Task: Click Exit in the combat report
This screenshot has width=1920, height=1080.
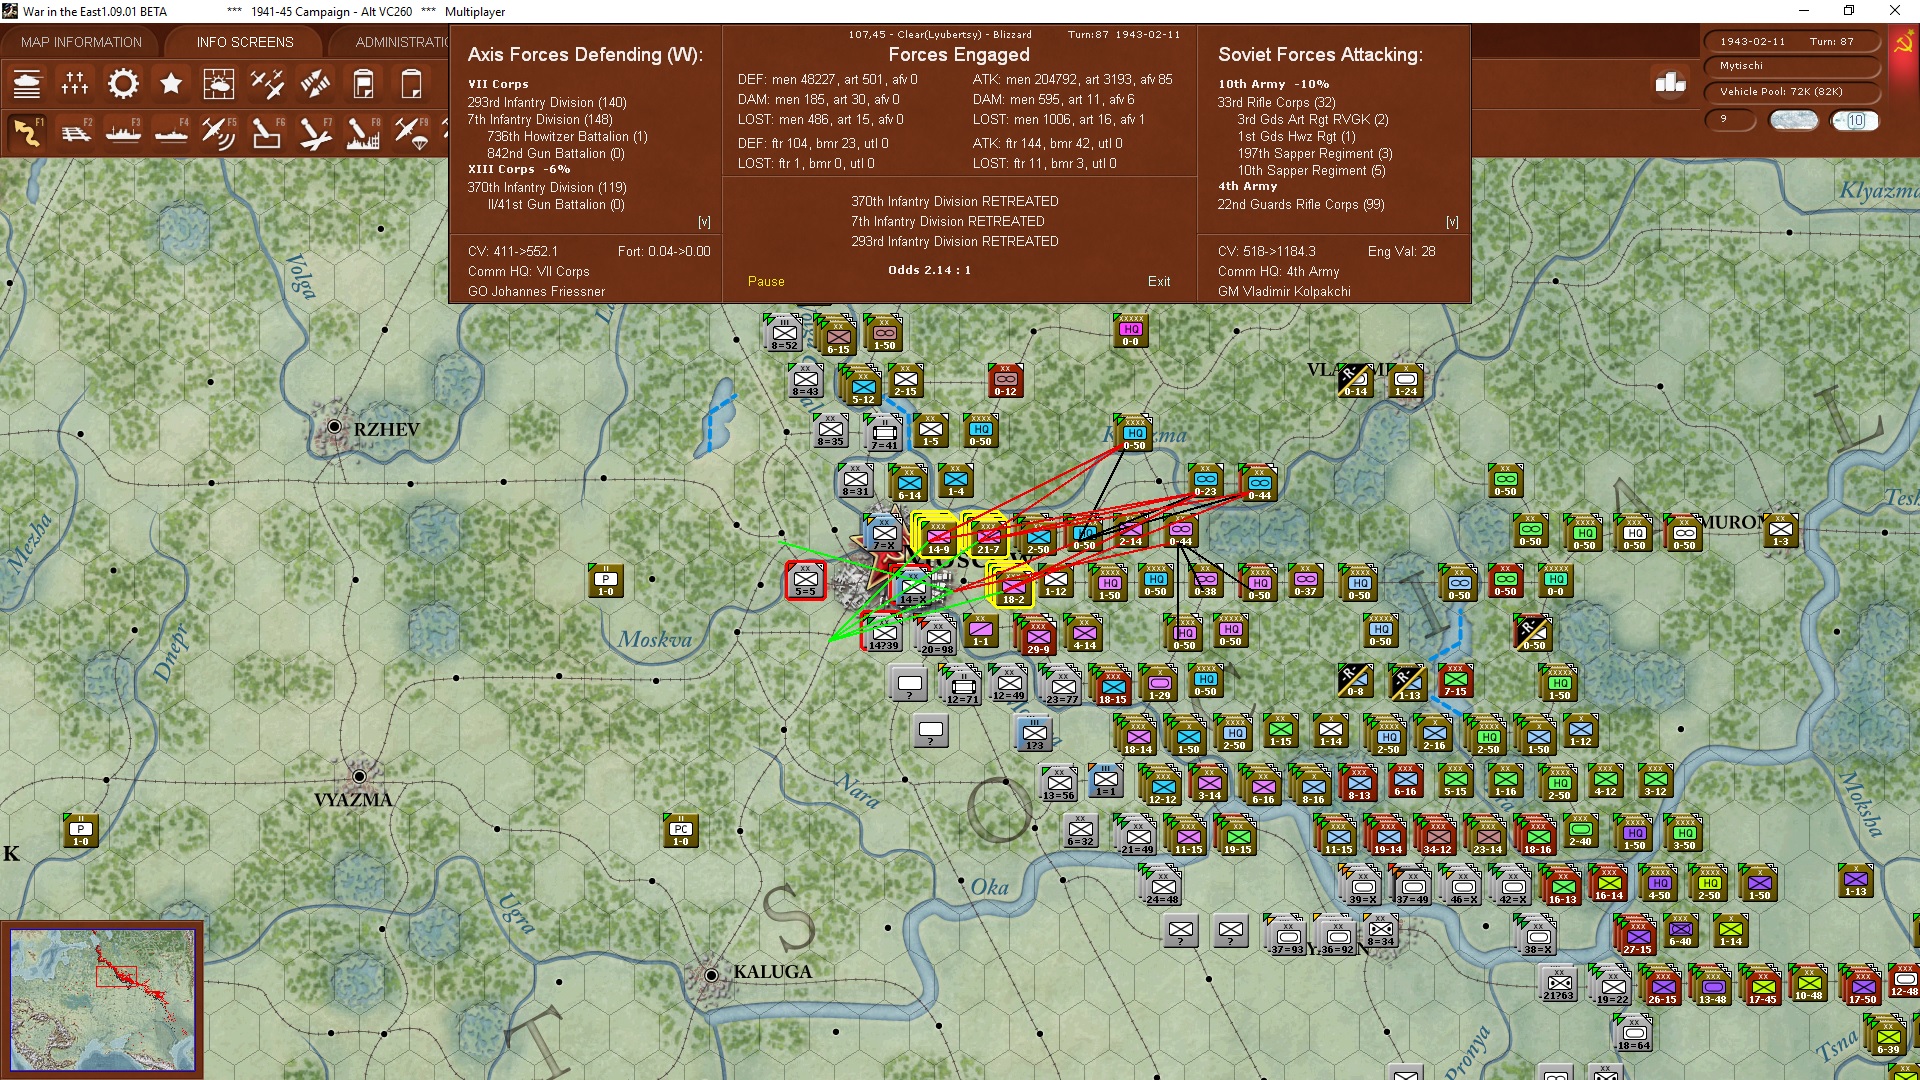Action: click(1159, 281)
